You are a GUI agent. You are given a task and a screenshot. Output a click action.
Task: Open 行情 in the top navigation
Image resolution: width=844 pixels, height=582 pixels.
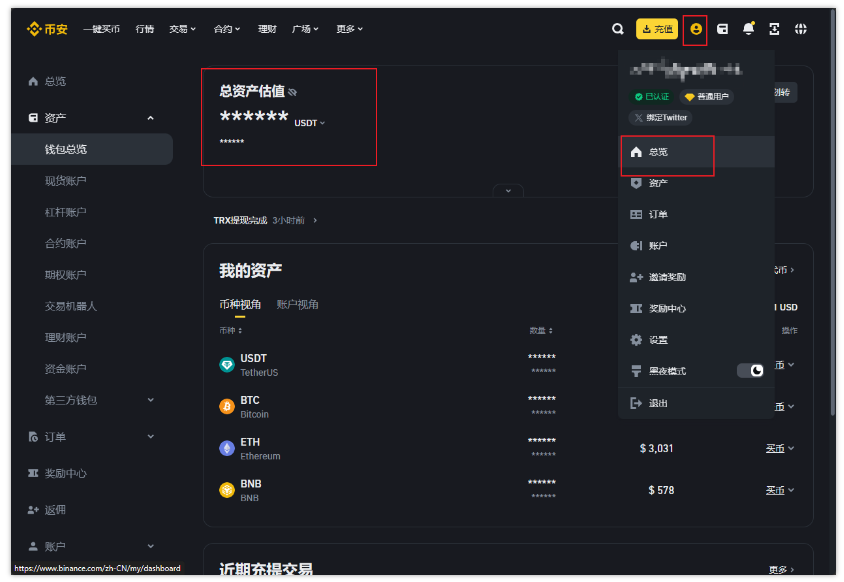[x=146, y=29]
